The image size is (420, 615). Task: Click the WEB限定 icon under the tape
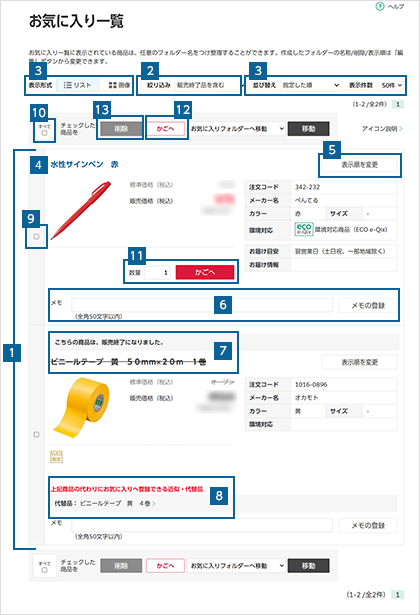point(56,457)
